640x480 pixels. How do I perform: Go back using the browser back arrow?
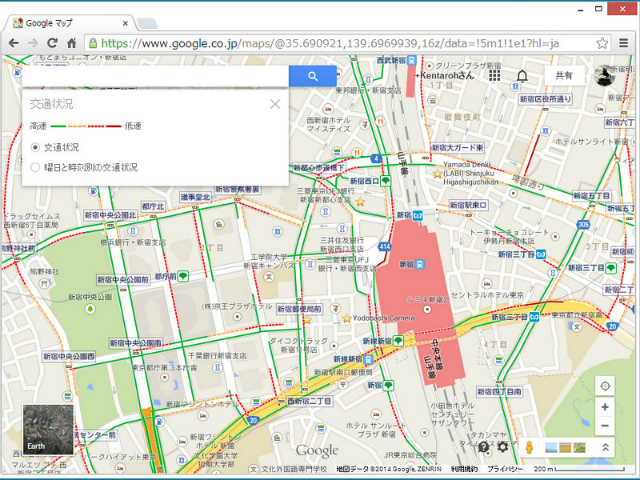[x=13, y=43]
